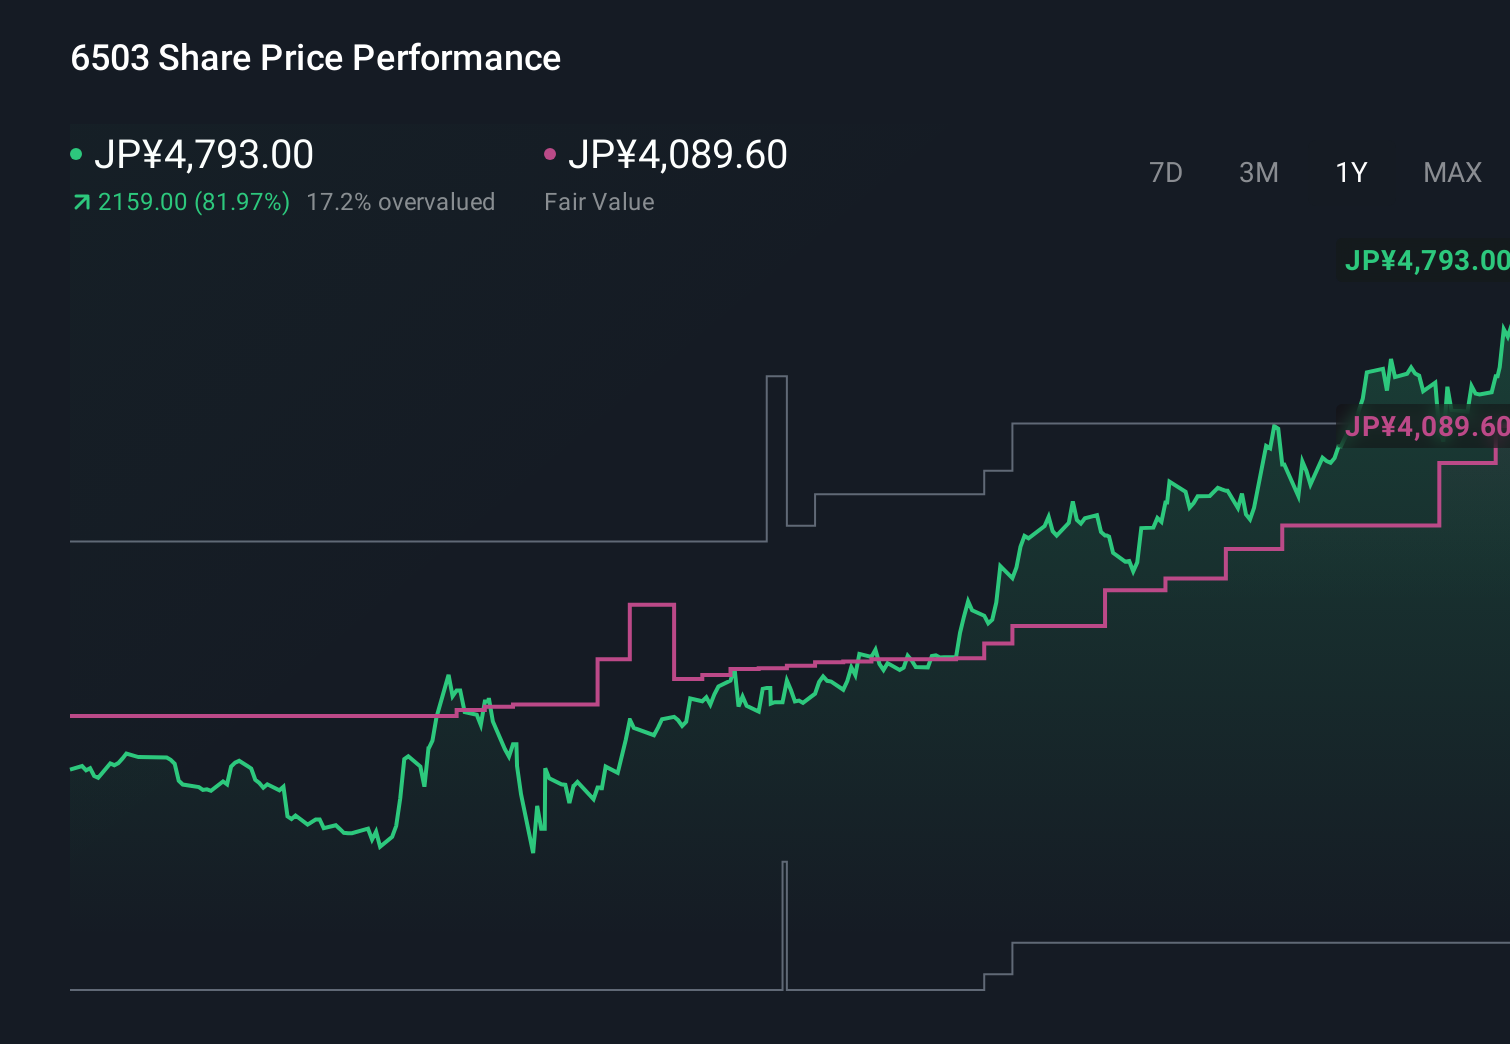Select the 1Y time range tab
Screen dimensions: 1510x1044
coord(1350,172)
